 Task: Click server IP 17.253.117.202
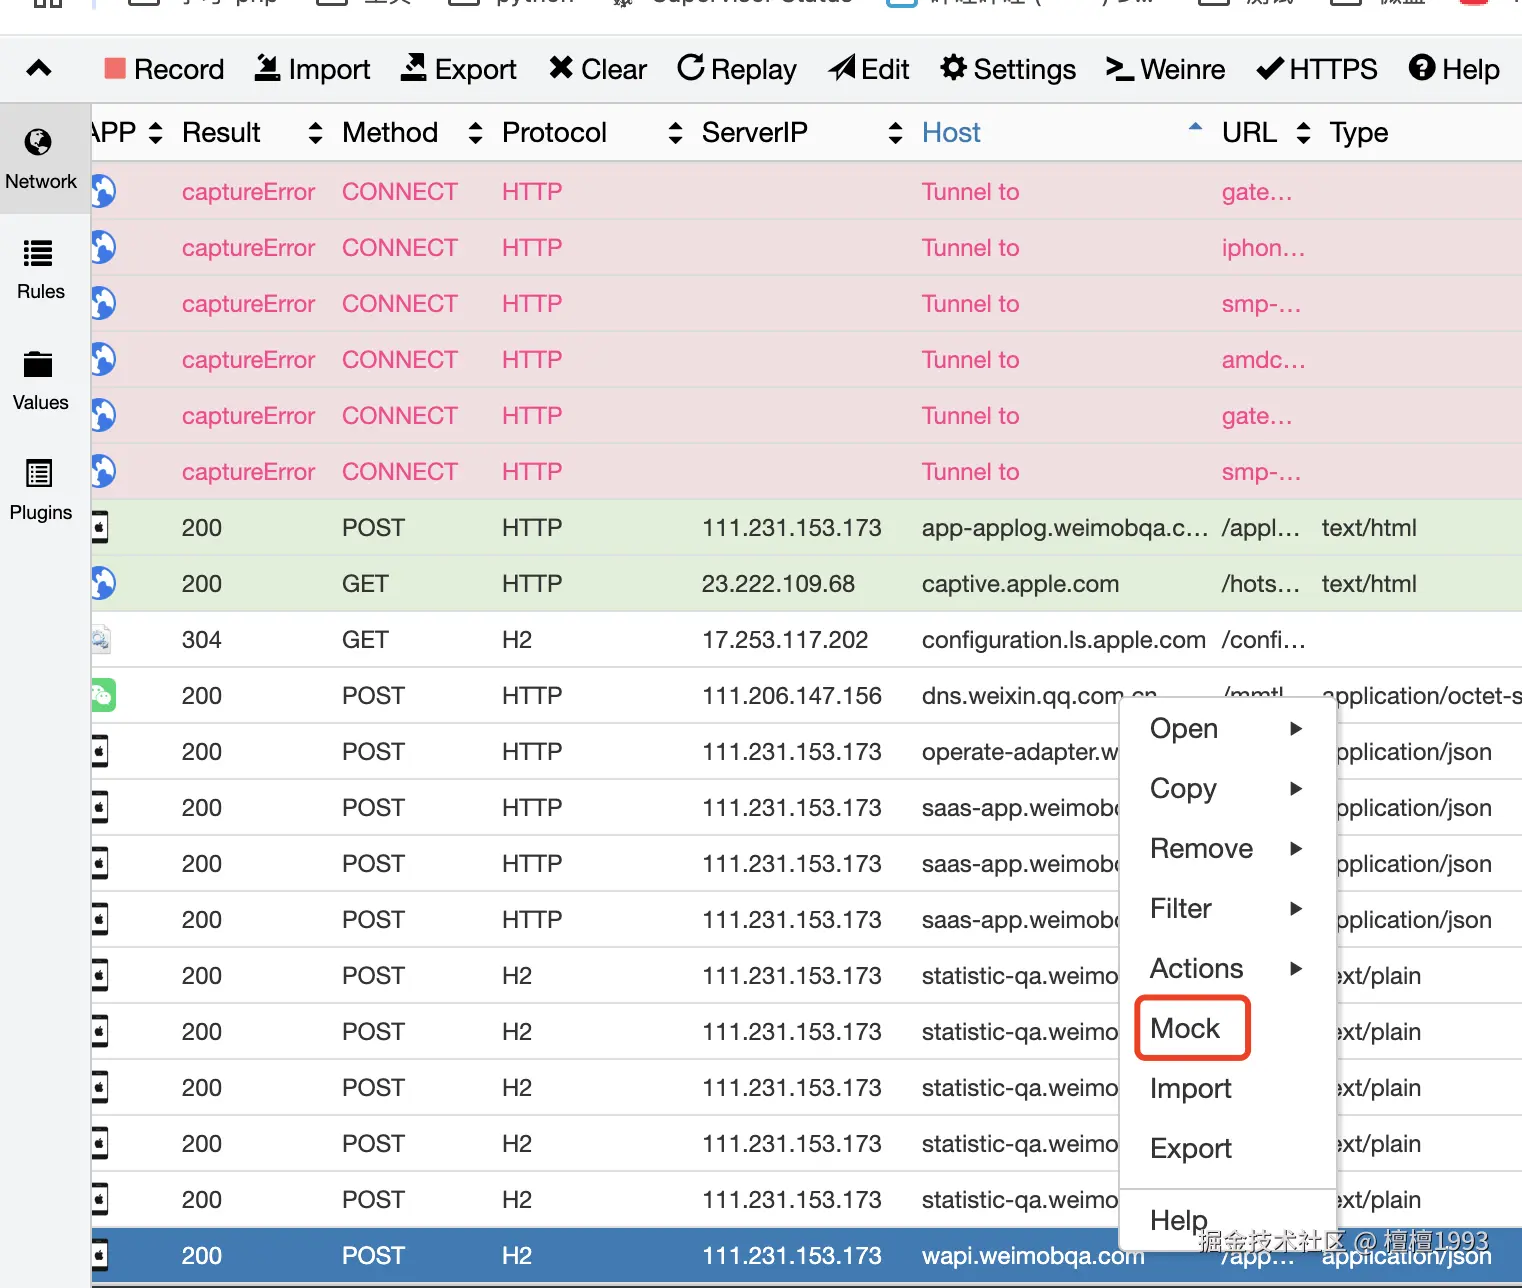(785, 640)
